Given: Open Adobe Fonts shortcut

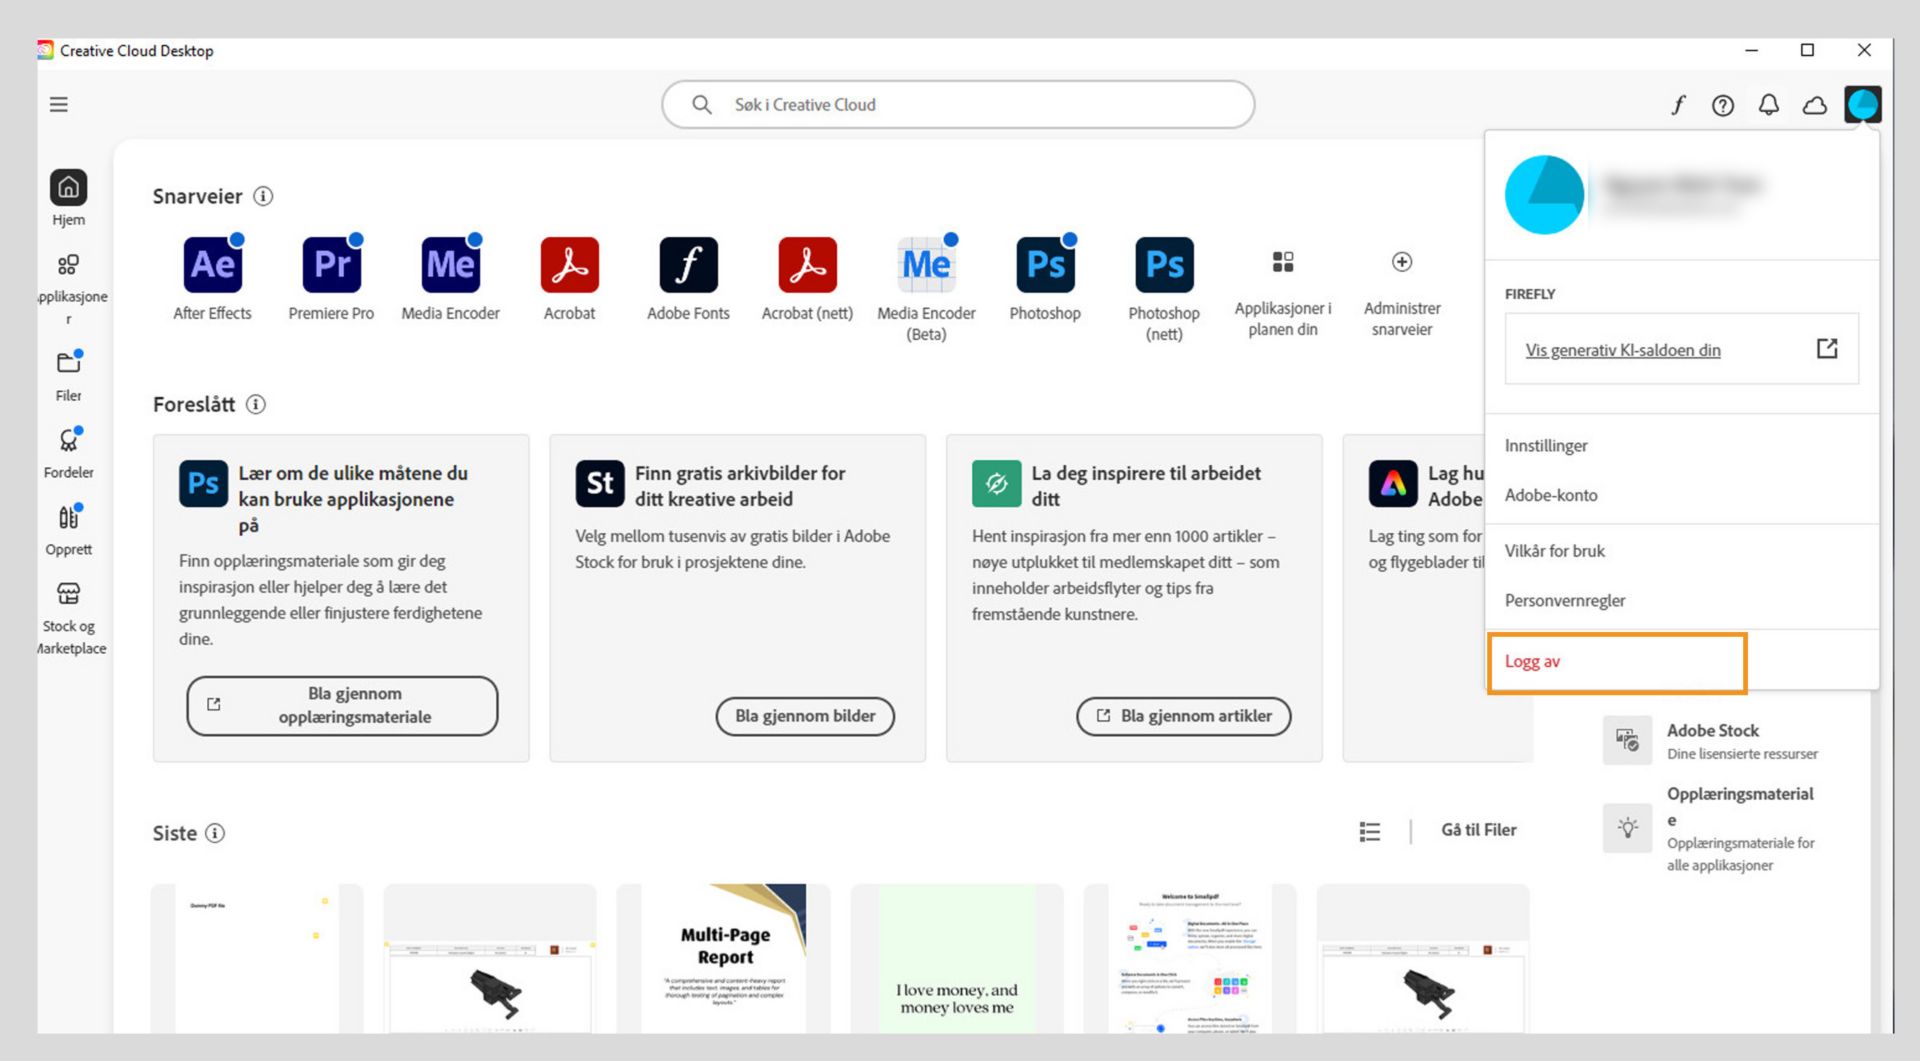Looking at the screenshot, I should click(688, 266).
